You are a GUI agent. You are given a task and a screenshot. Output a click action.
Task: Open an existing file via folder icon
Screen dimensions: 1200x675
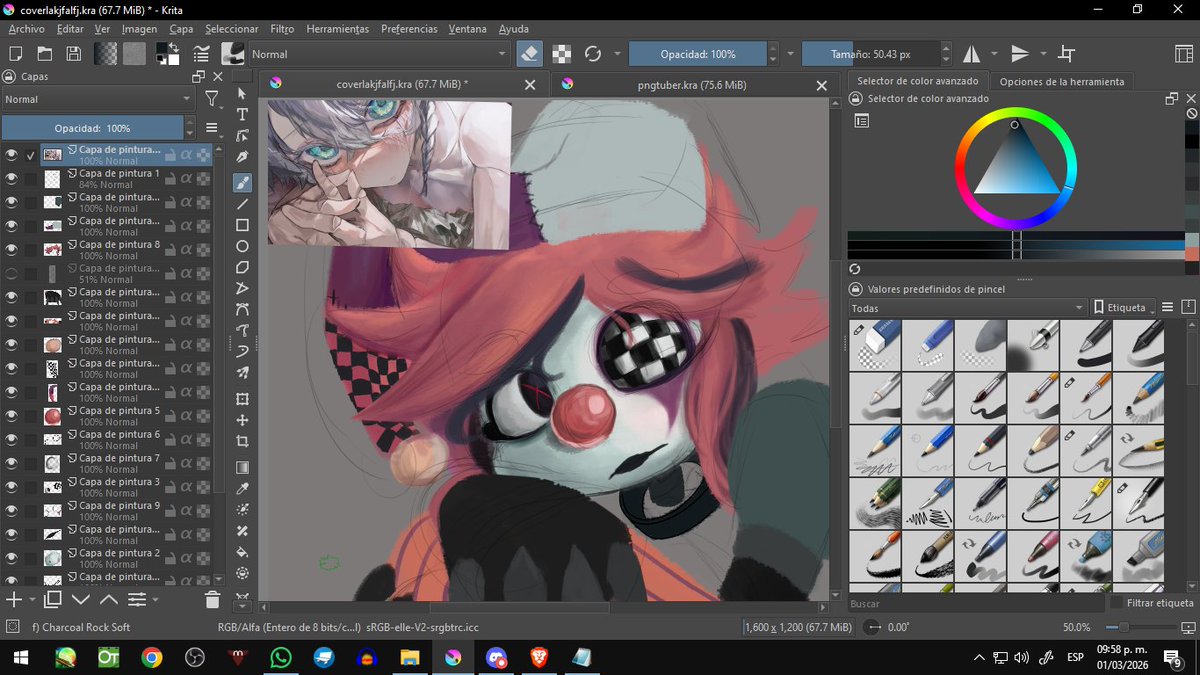pos(45,54)
